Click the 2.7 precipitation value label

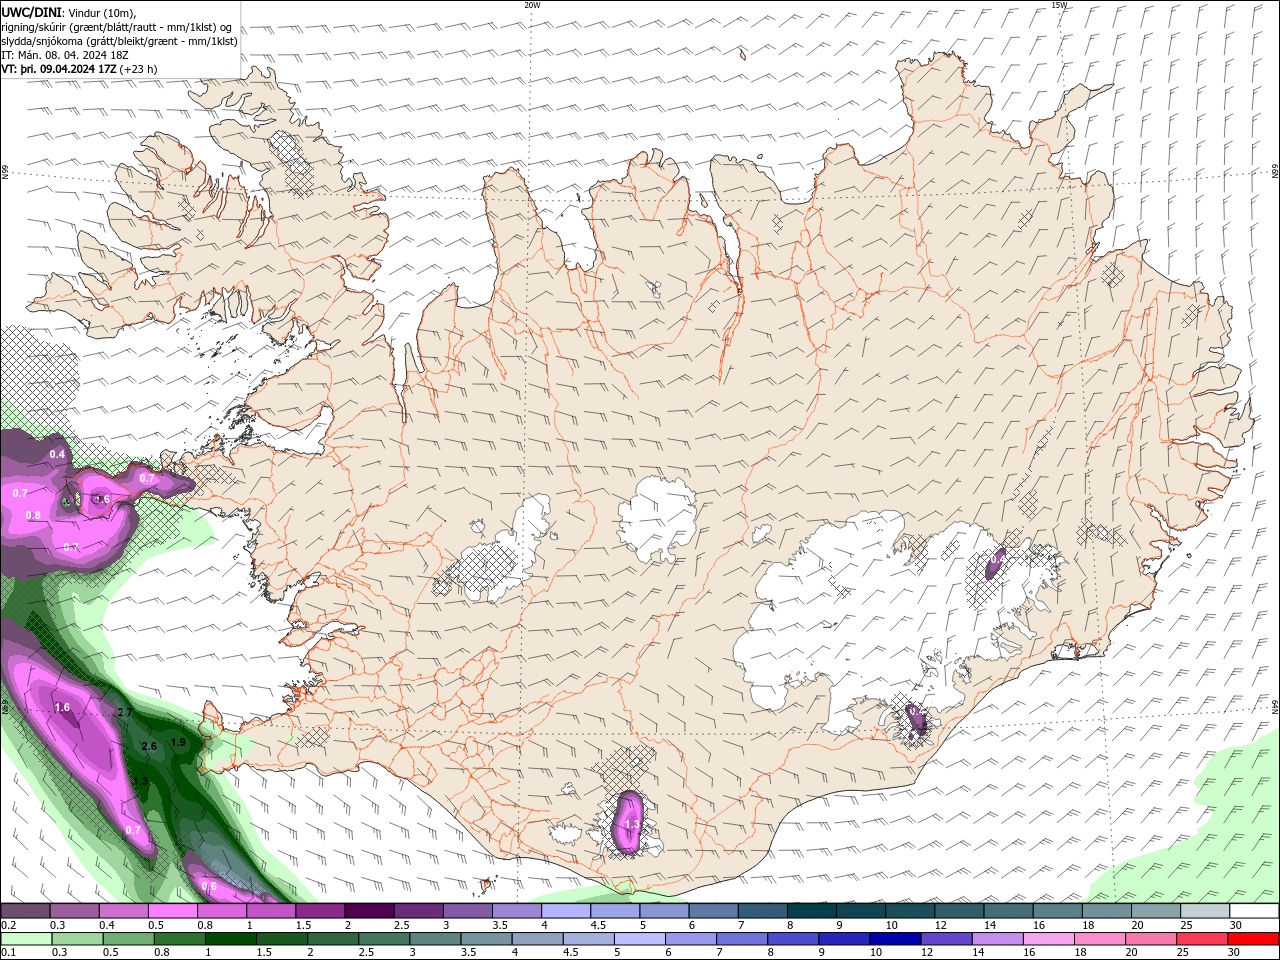click(125, 712)
